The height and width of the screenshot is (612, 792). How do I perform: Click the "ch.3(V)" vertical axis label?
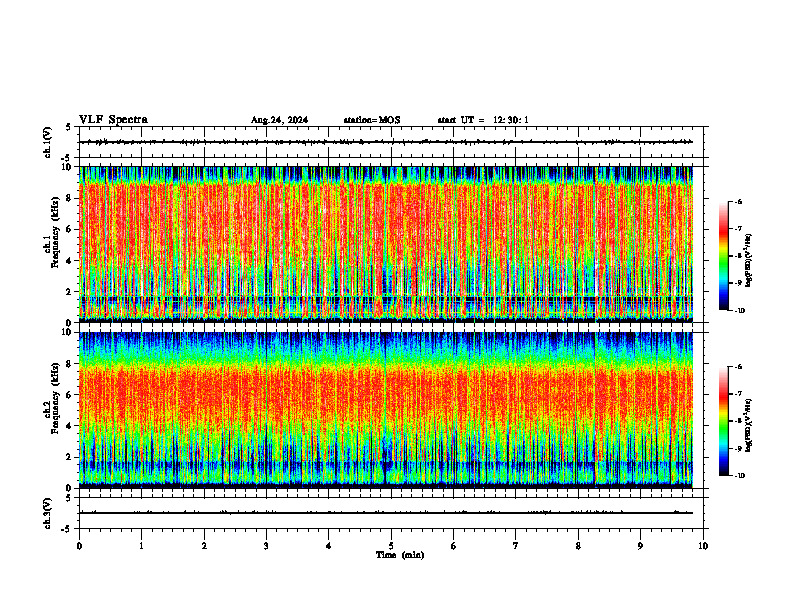tap(48, 513)
